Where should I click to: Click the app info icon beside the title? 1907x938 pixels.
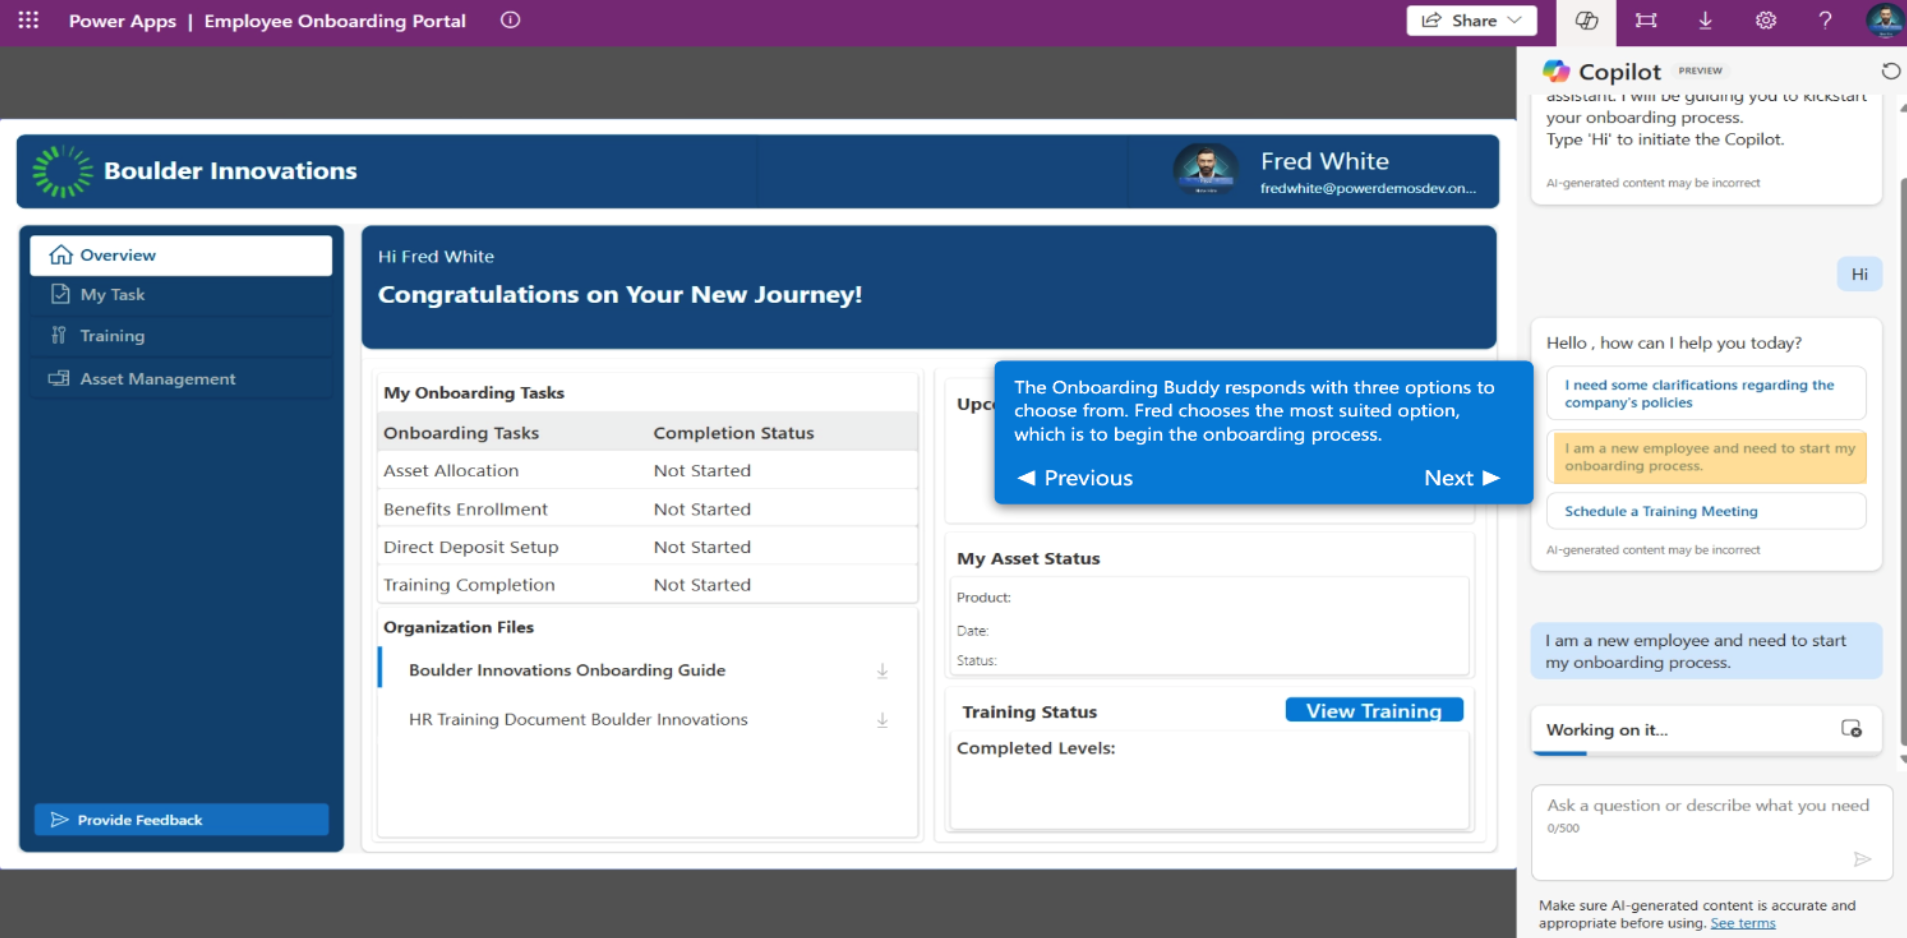coord(510,20)
